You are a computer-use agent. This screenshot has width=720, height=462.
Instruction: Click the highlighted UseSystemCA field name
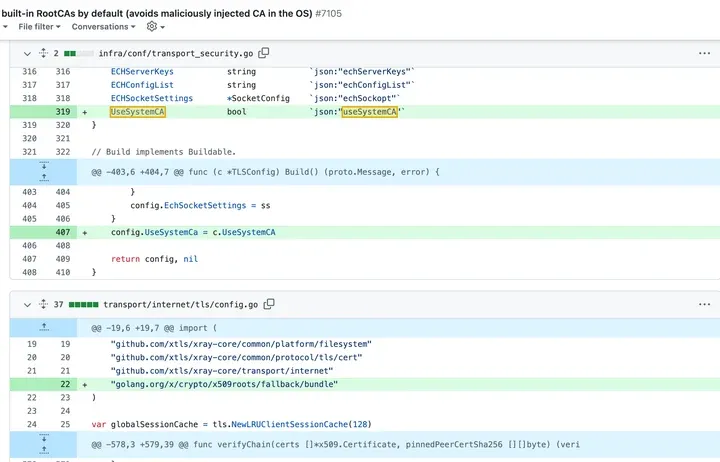[137, 112]
